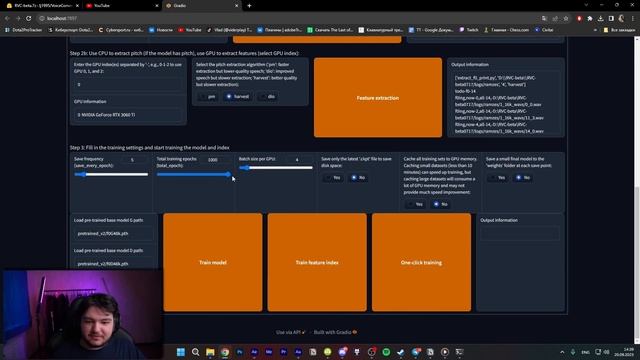The image size is (640, 360).
Task: Open File Explorer from taskbar
Action: click(210, 352)
